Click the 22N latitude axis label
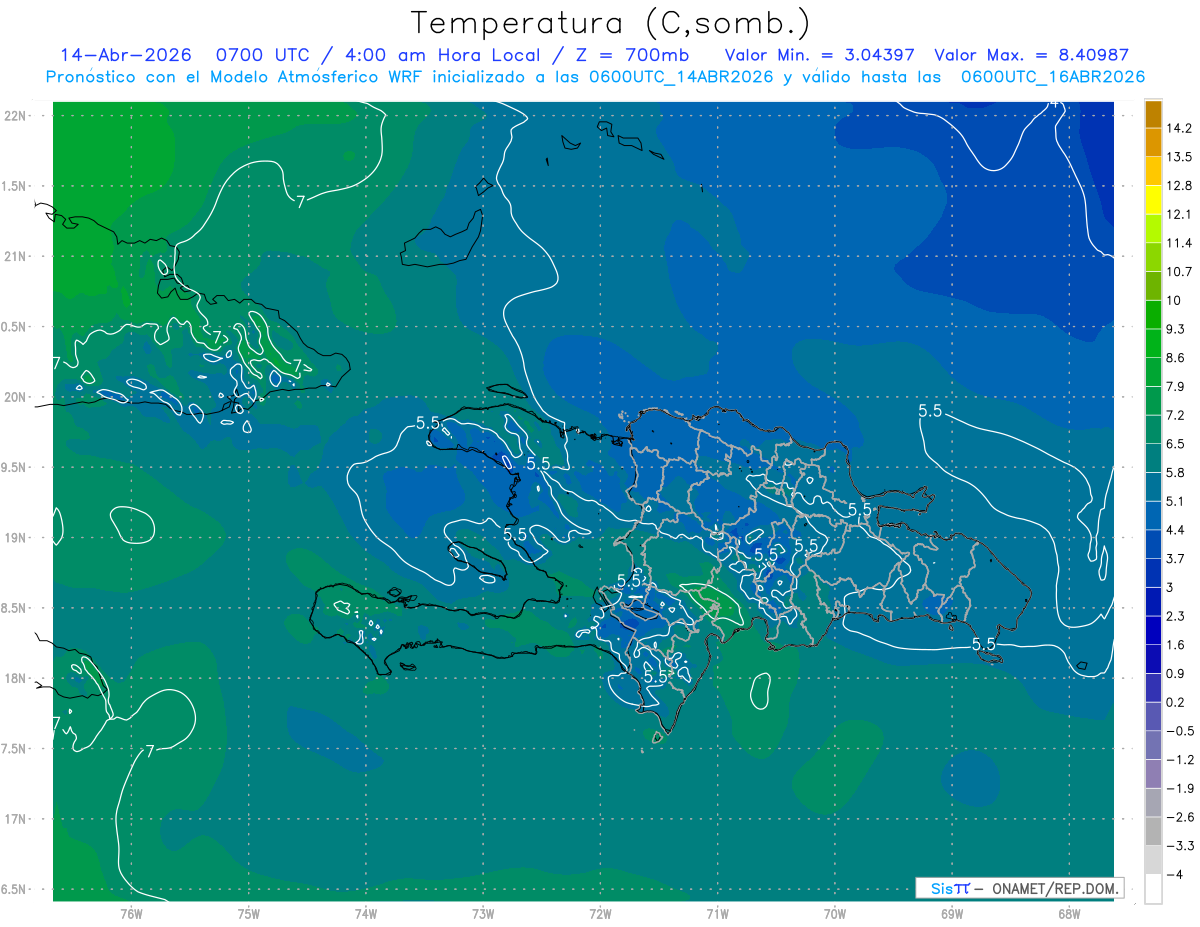 (15, 115)
